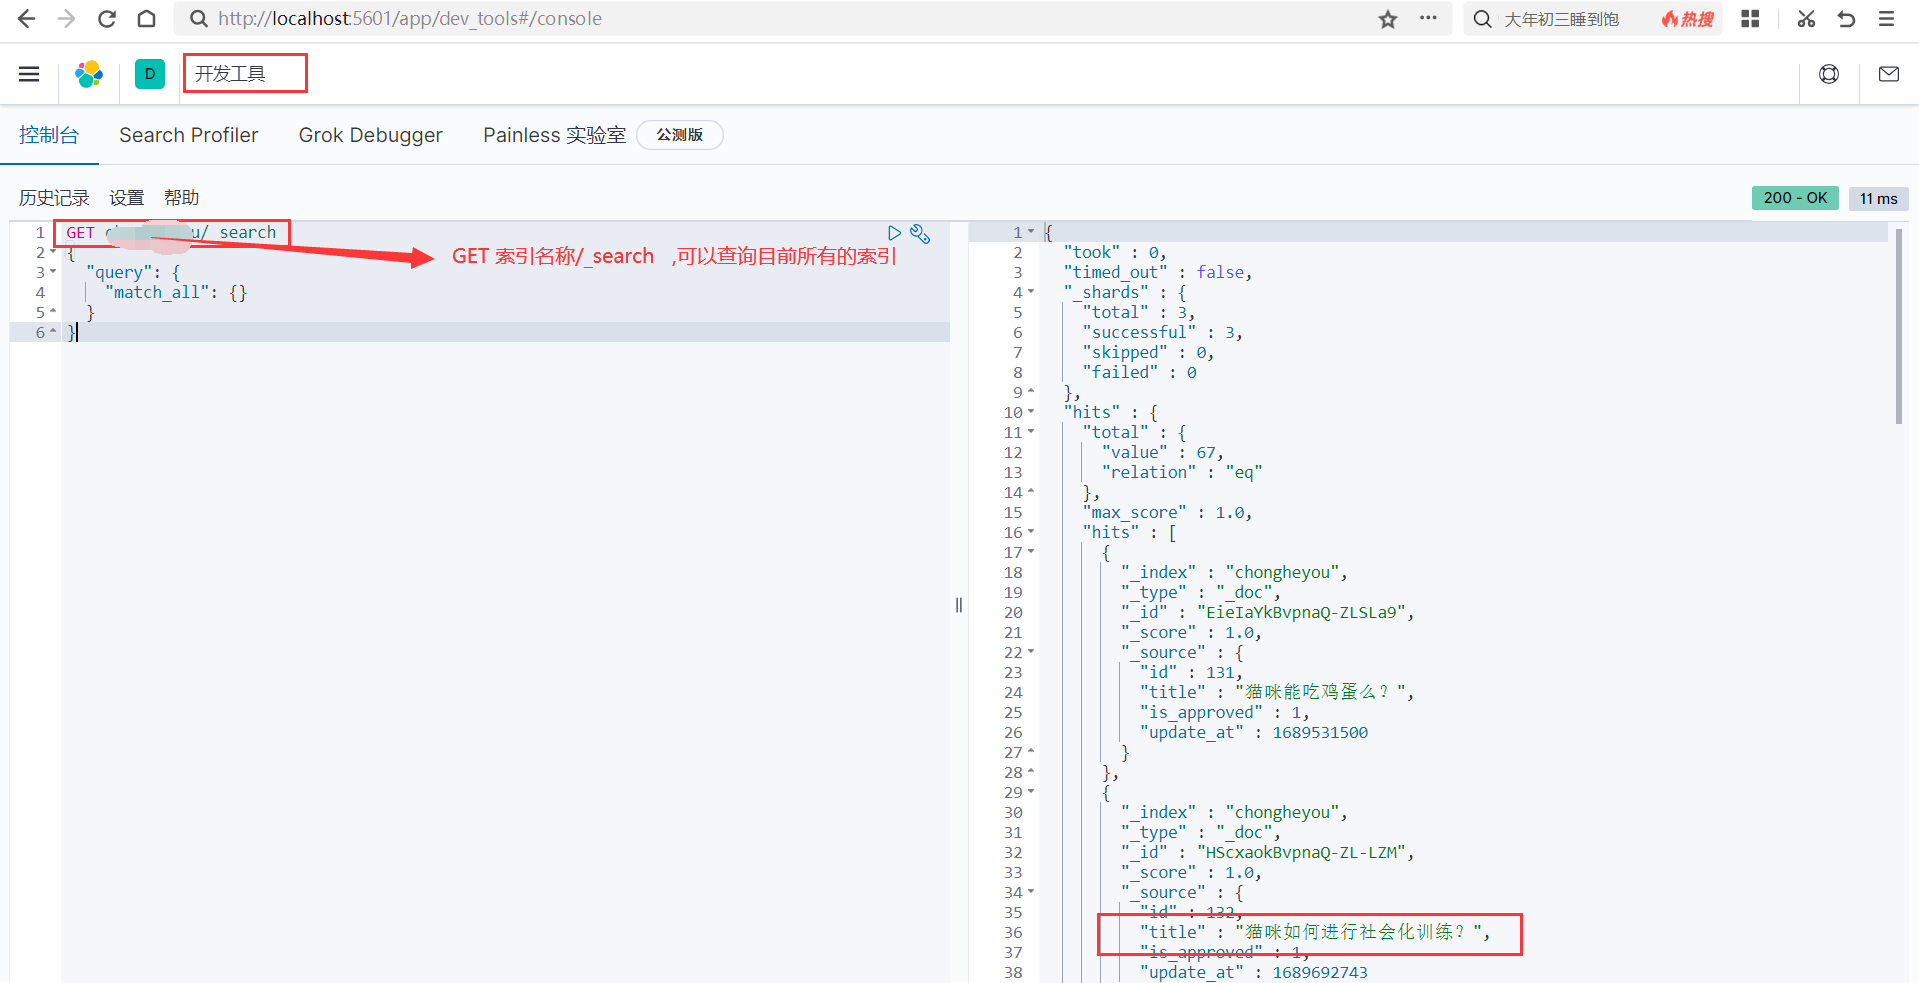Image resolution: width=1919 pixels, height=983 pixels.
Task: Collapse the hits array at line 16
Action: (1031, 533)
